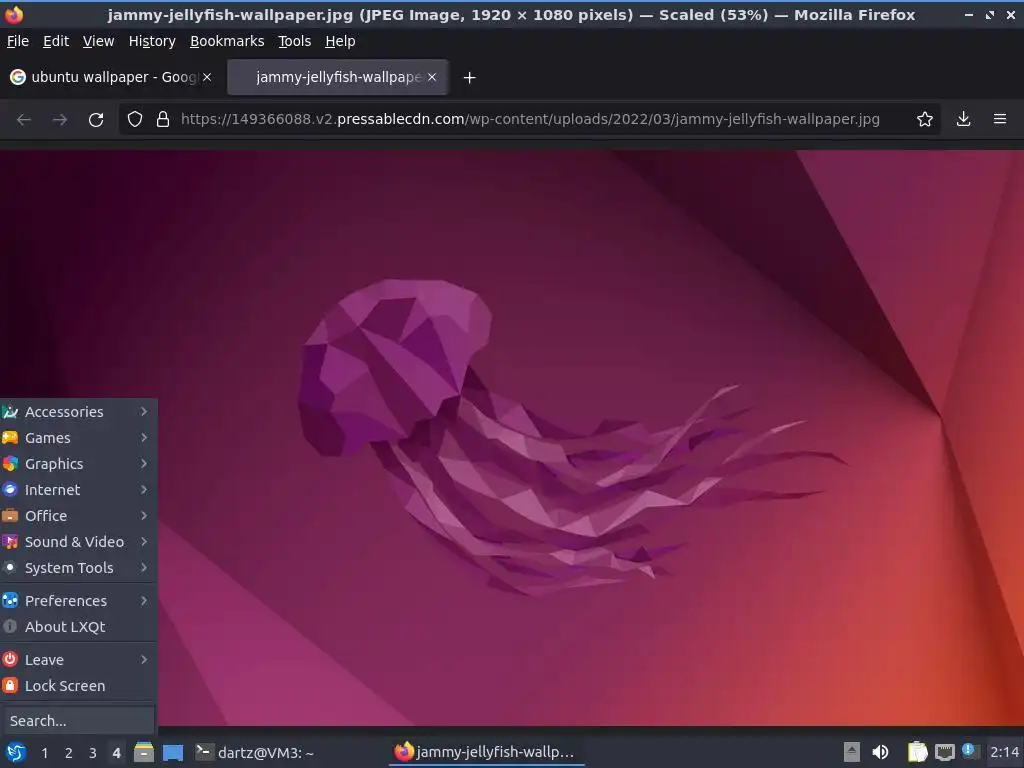
Task: Click the Firefox logo in title bar
Action: click(14, 14)
